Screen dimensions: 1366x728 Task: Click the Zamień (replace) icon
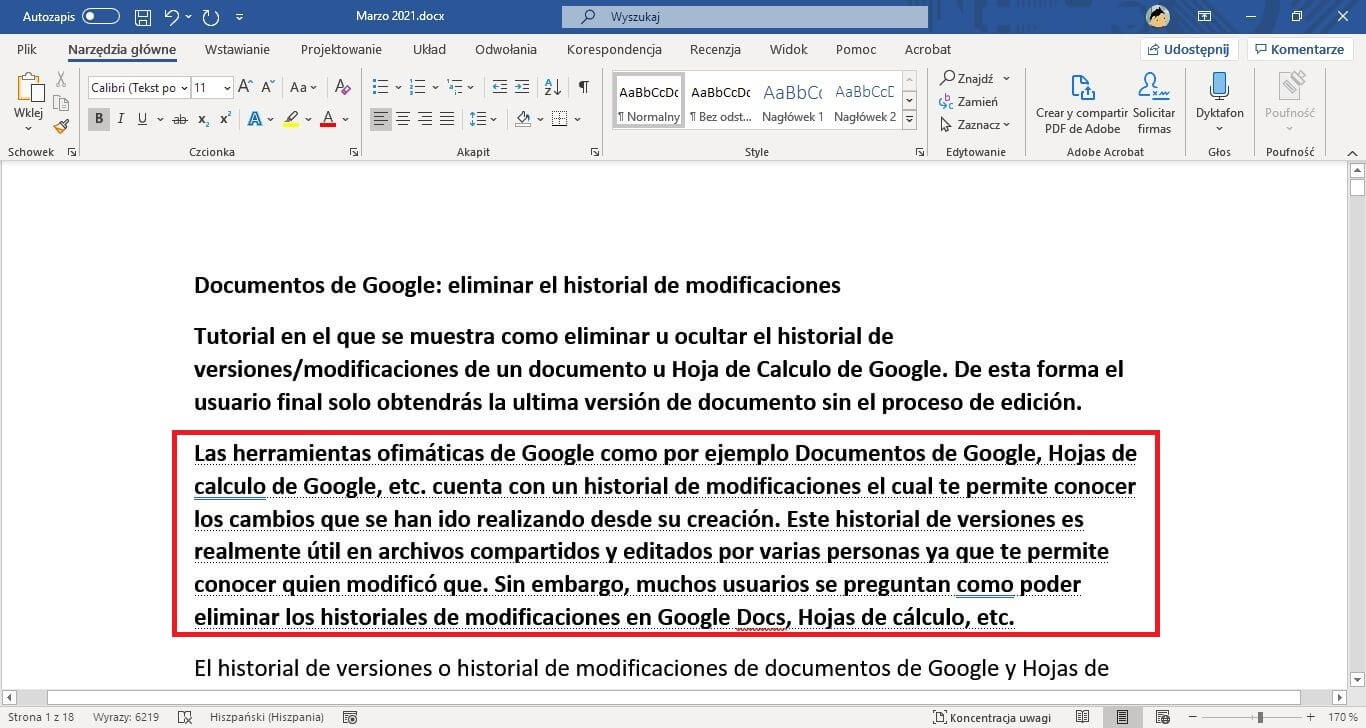[x=946, y=101]
